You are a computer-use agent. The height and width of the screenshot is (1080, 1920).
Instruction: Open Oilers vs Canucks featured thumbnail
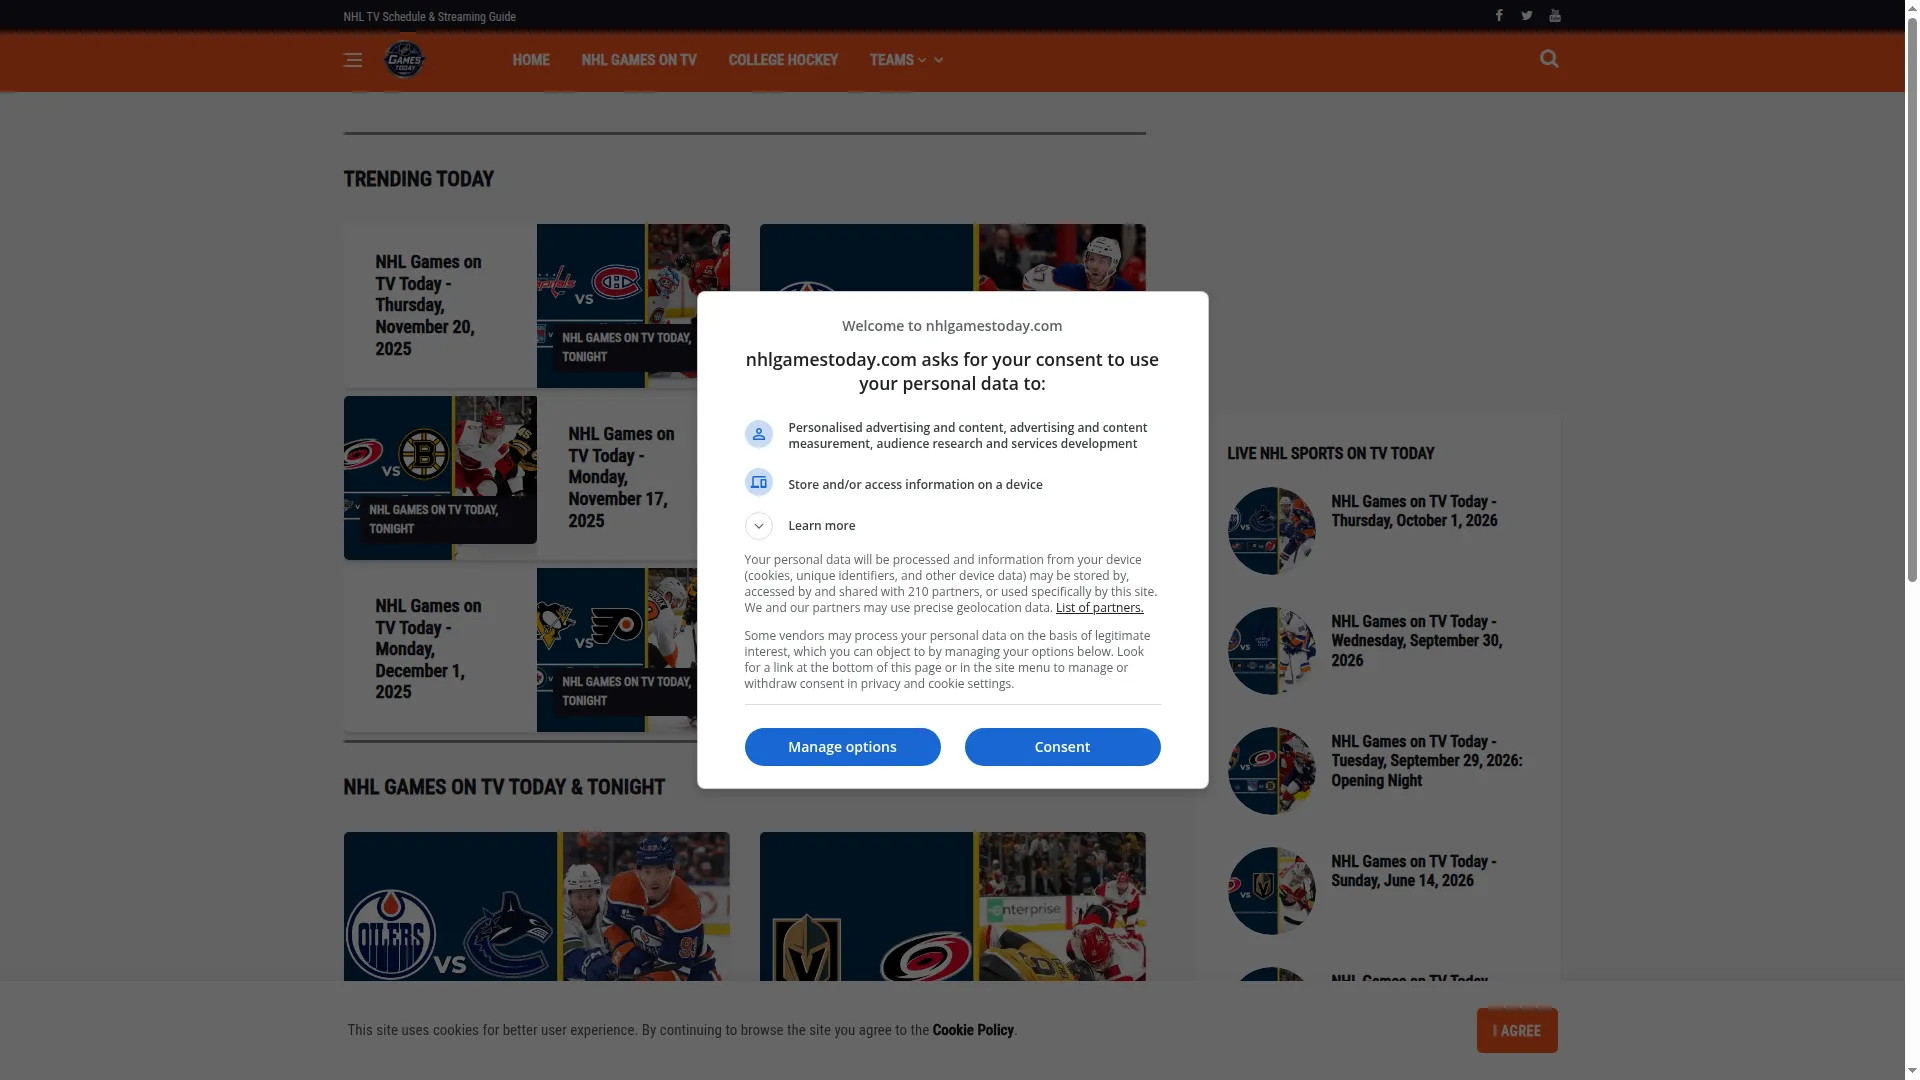click(x=537, y=906)
